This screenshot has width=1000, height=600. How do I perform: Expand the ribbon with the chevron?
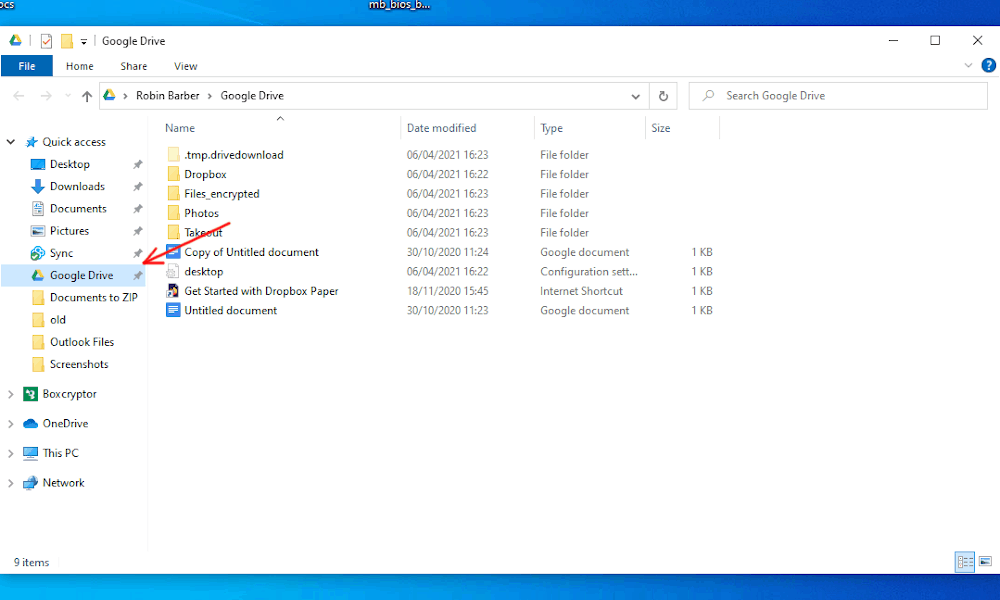click(968, 65)
